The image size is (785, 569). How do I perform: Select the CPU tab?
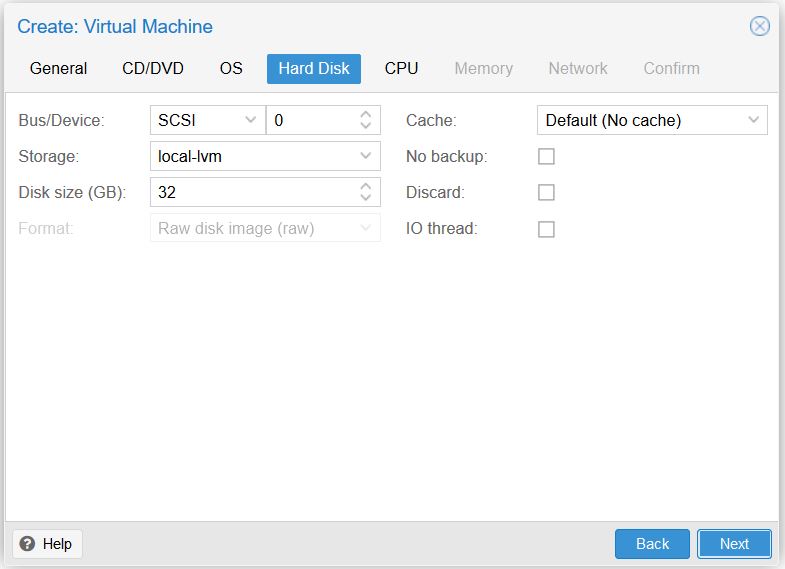(401, 69)
